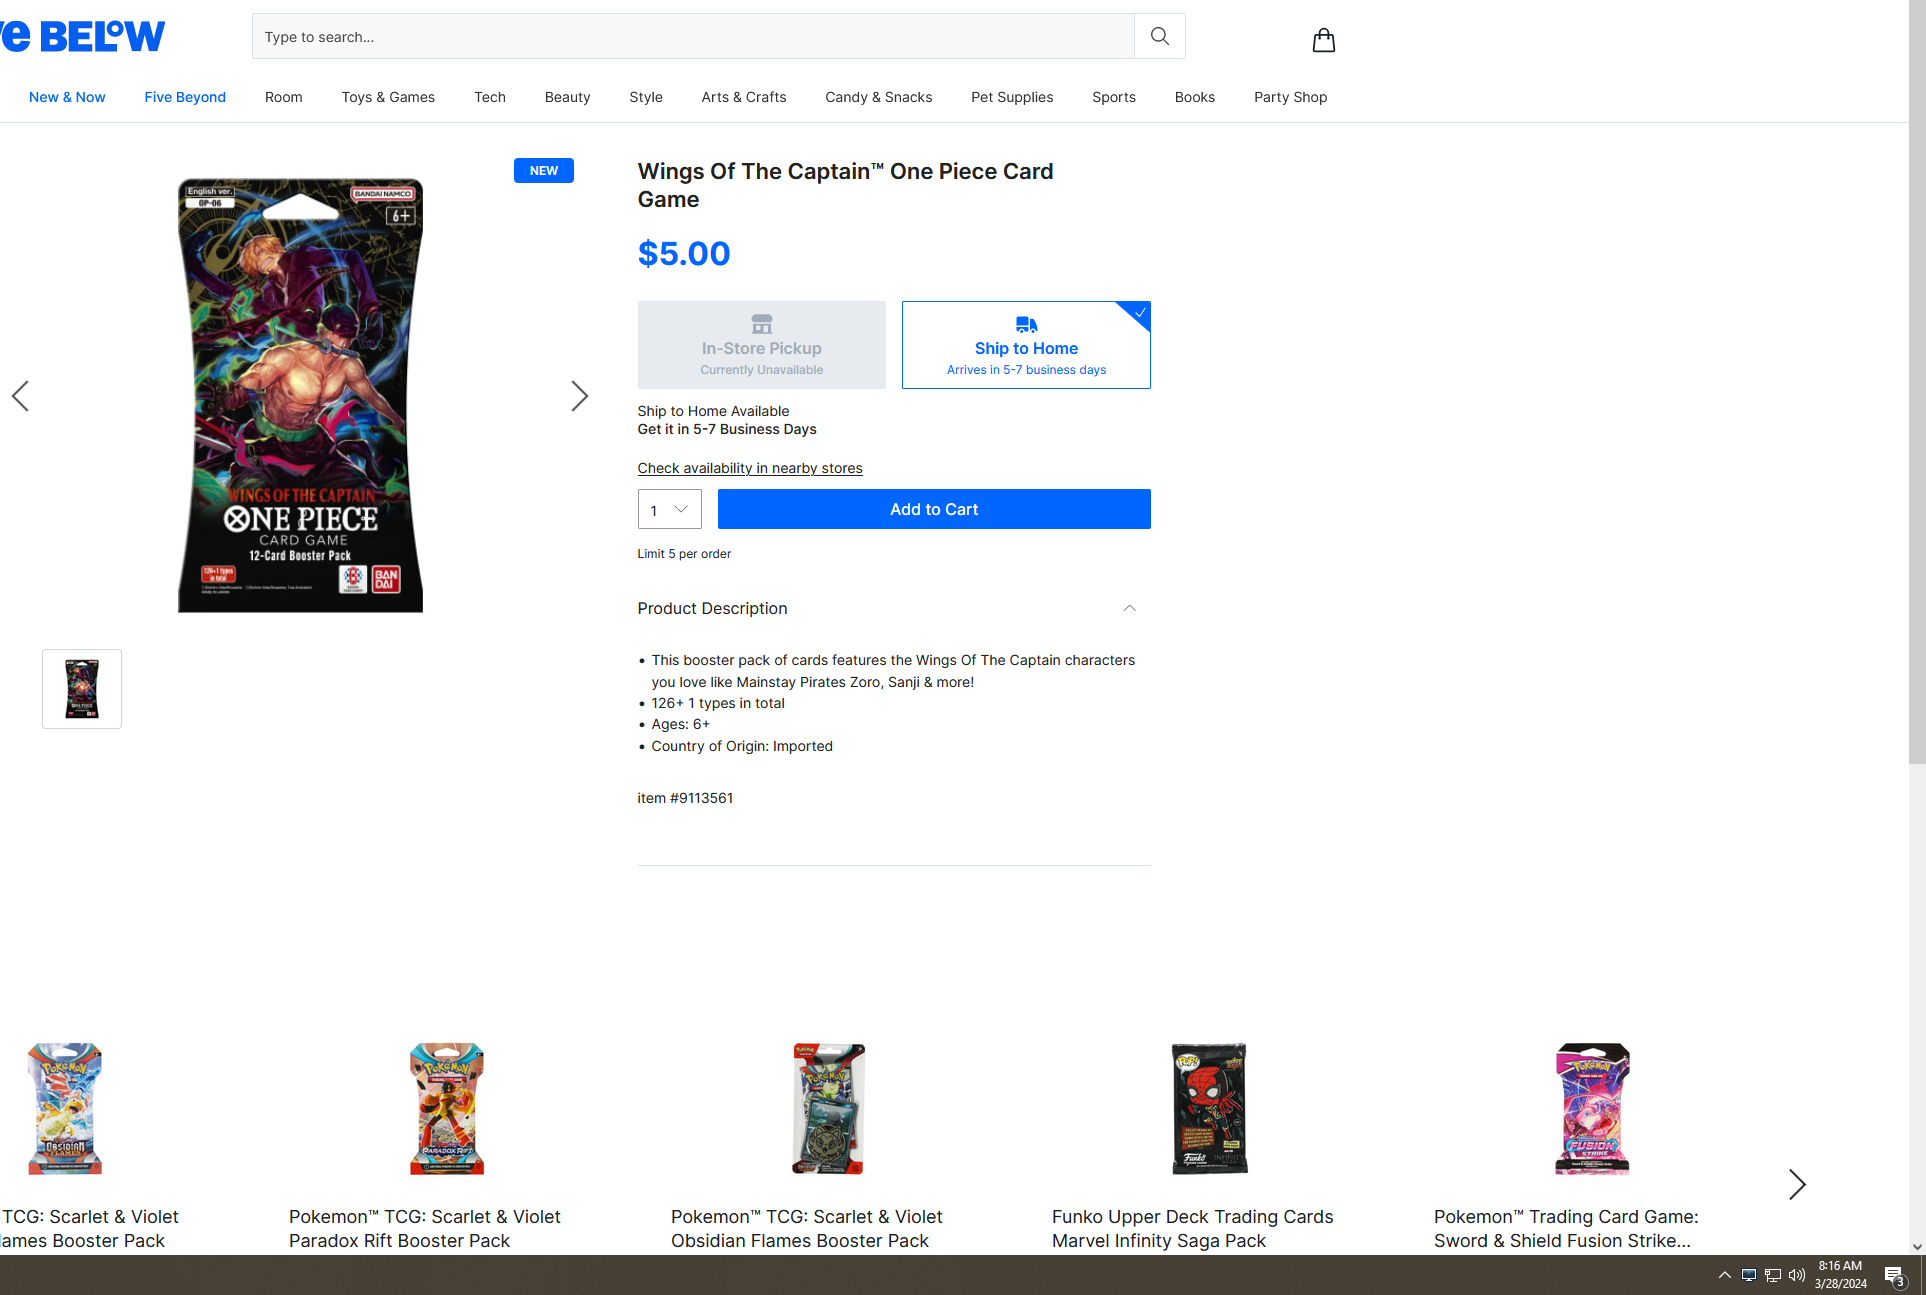Show the next product image
Image resolution: width=1926 pixels, height=1295 pixels.
(579, 396)
